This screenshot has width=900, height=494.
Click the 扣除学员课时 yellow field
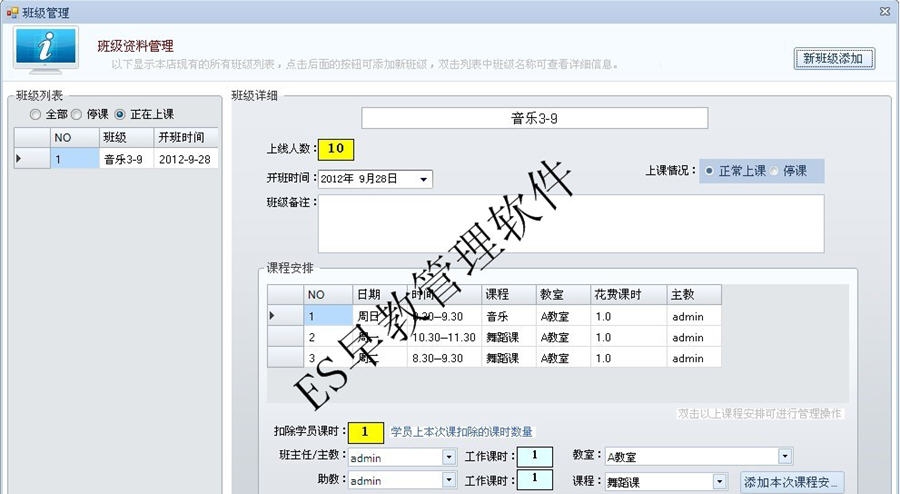tap(366, 432)
